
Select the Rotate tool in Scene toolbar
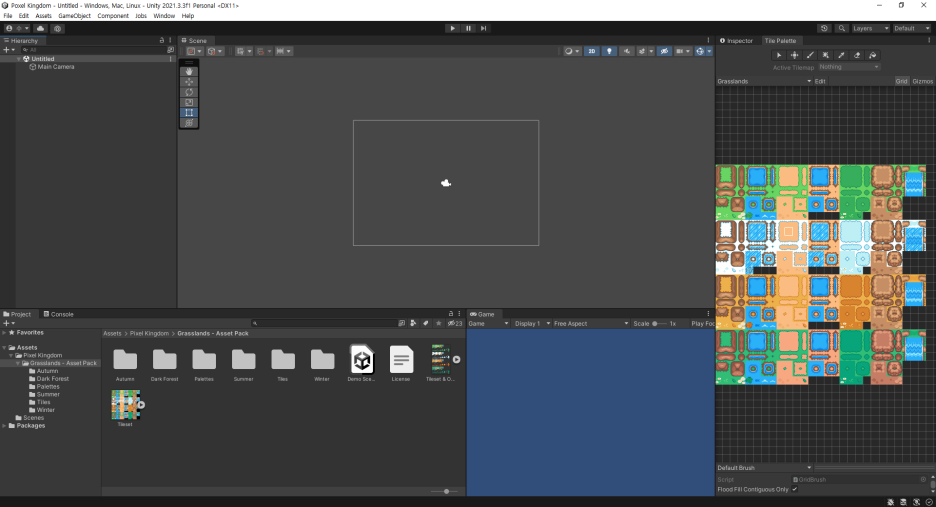click(x=189, y=92)
